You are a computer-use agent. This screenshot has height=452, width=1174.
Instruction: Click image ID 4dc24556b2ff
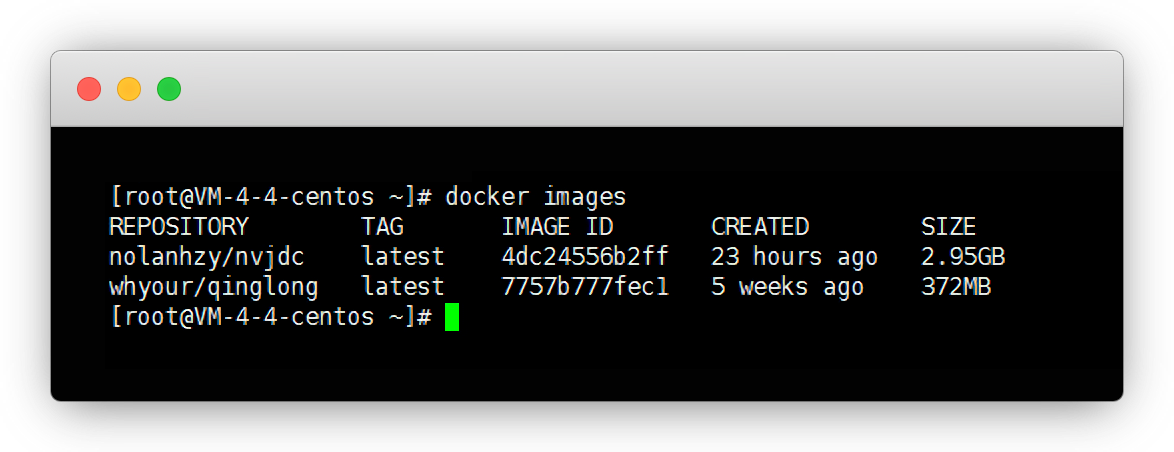585,257
